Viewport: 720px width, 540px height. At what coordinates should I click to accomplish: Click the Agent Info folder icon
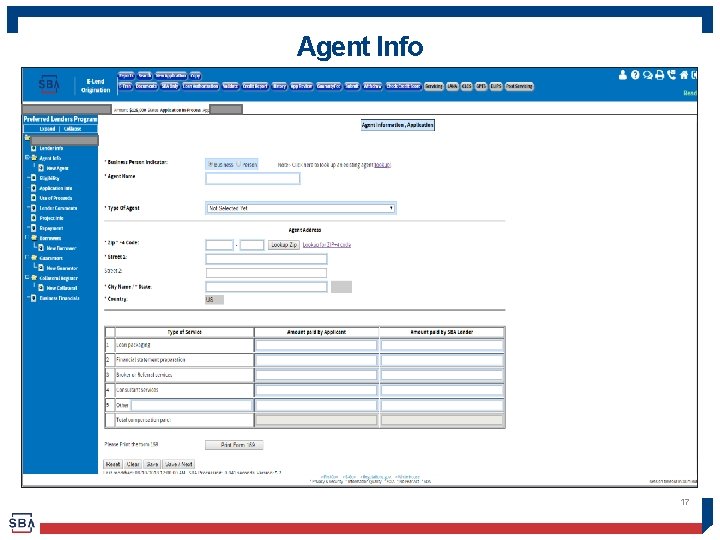(x=34, y=158)
